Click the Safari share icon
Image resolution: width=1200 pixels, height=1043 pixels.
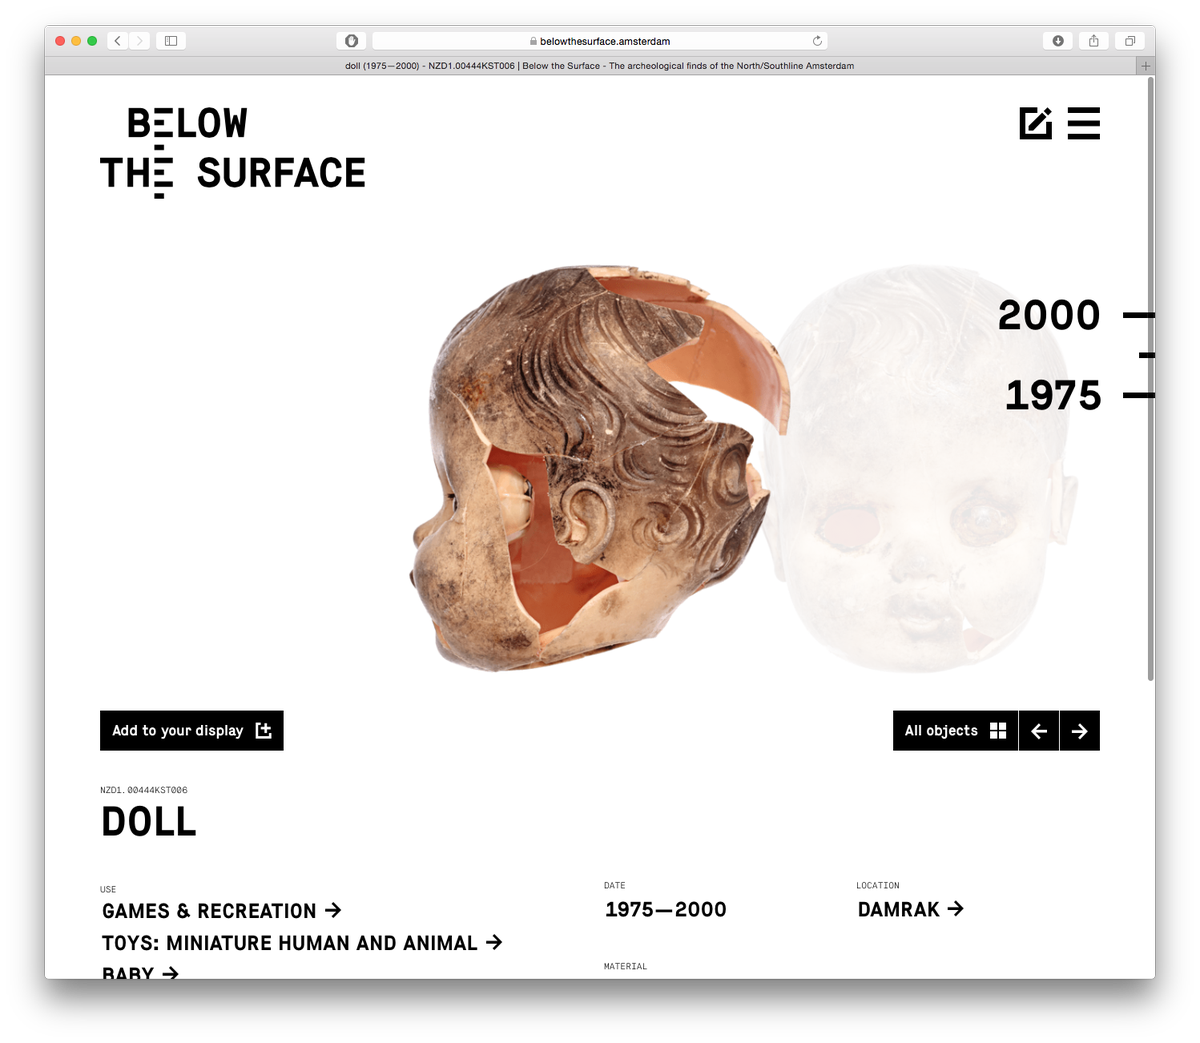(x=1094, y=41)
